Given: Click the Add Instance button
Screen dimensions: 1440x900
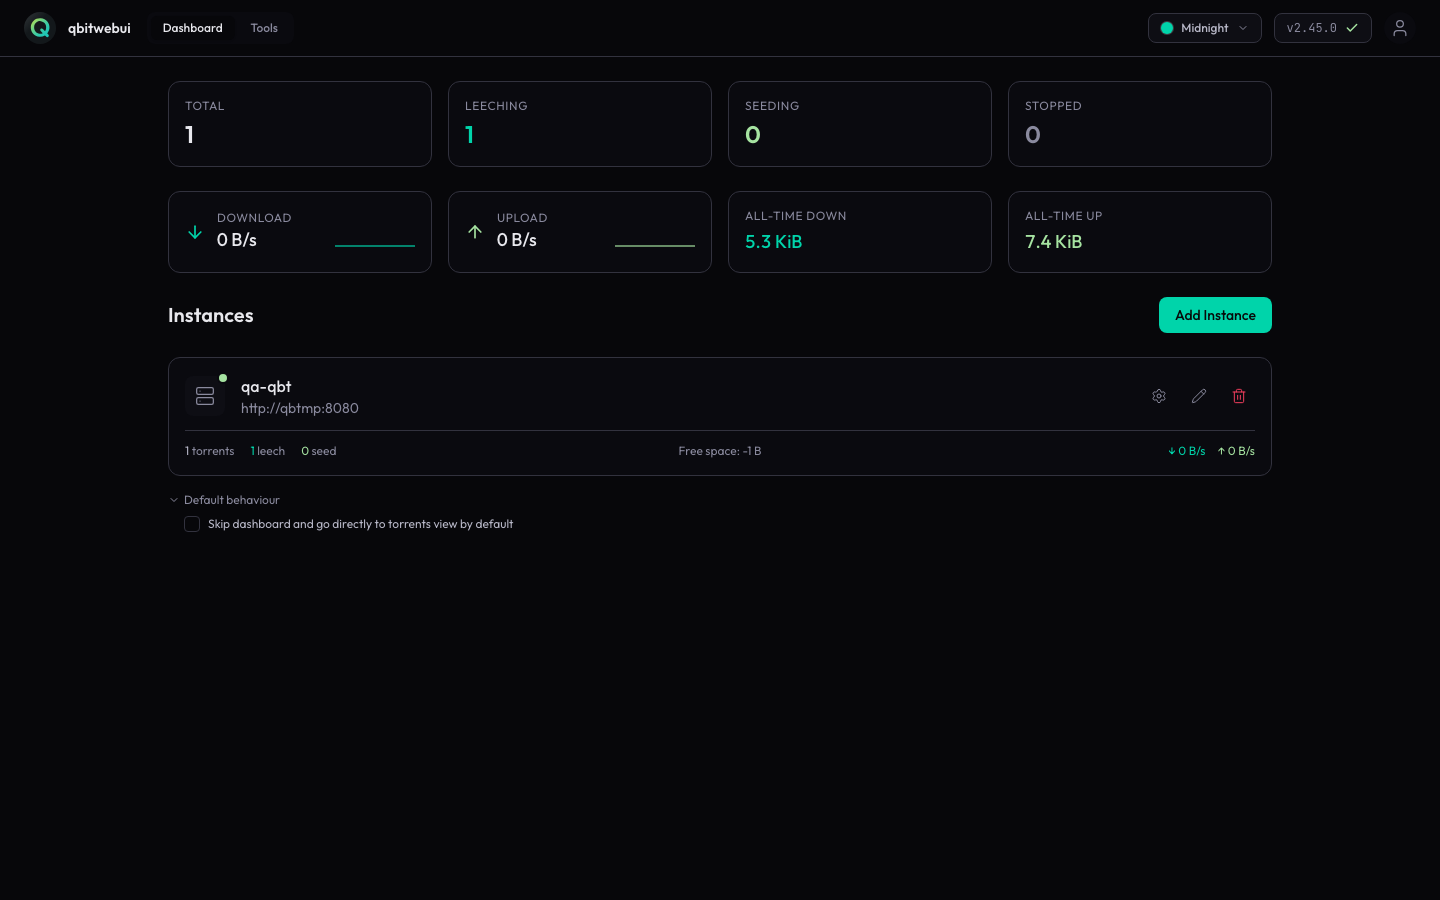Looking at the screenshot, I should (1215, 315).
